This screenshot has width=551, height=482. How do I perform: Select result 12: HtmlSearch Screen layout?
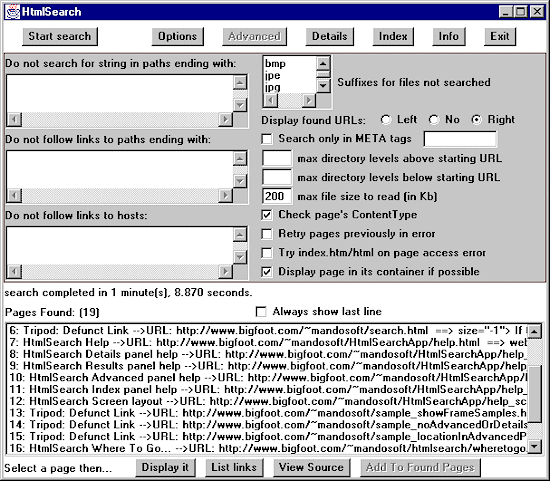click(267, 401)
